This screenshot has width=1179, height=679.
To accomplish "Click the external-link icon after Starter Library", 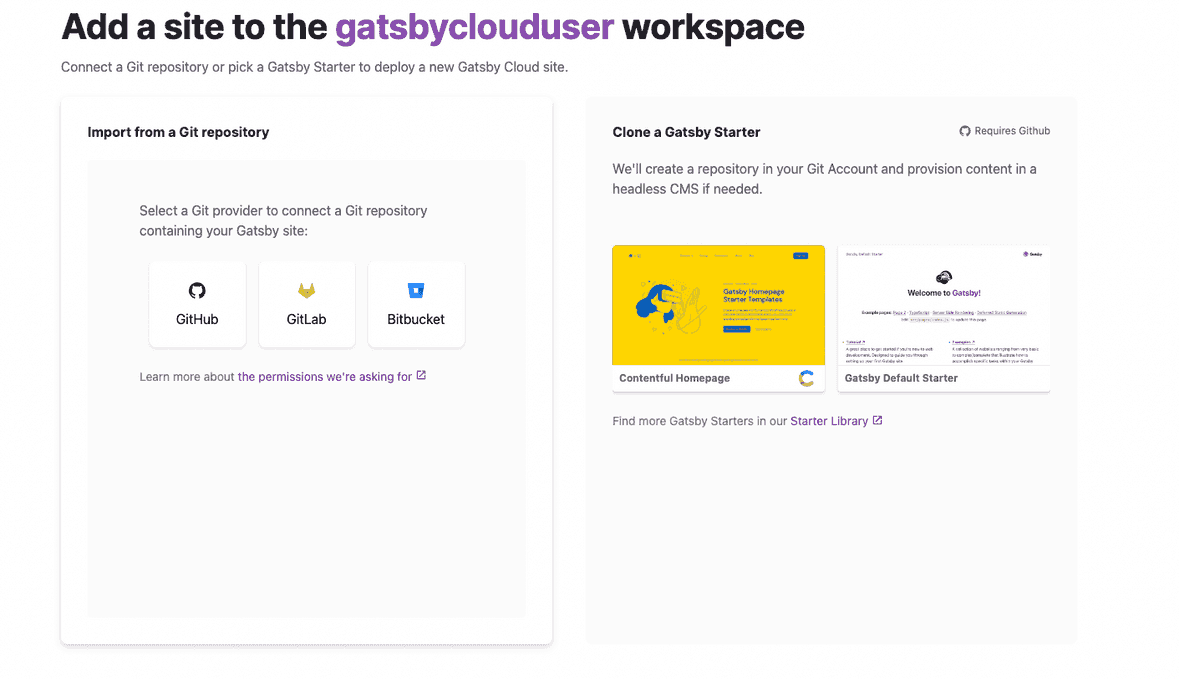I will [x=877, y=420].
